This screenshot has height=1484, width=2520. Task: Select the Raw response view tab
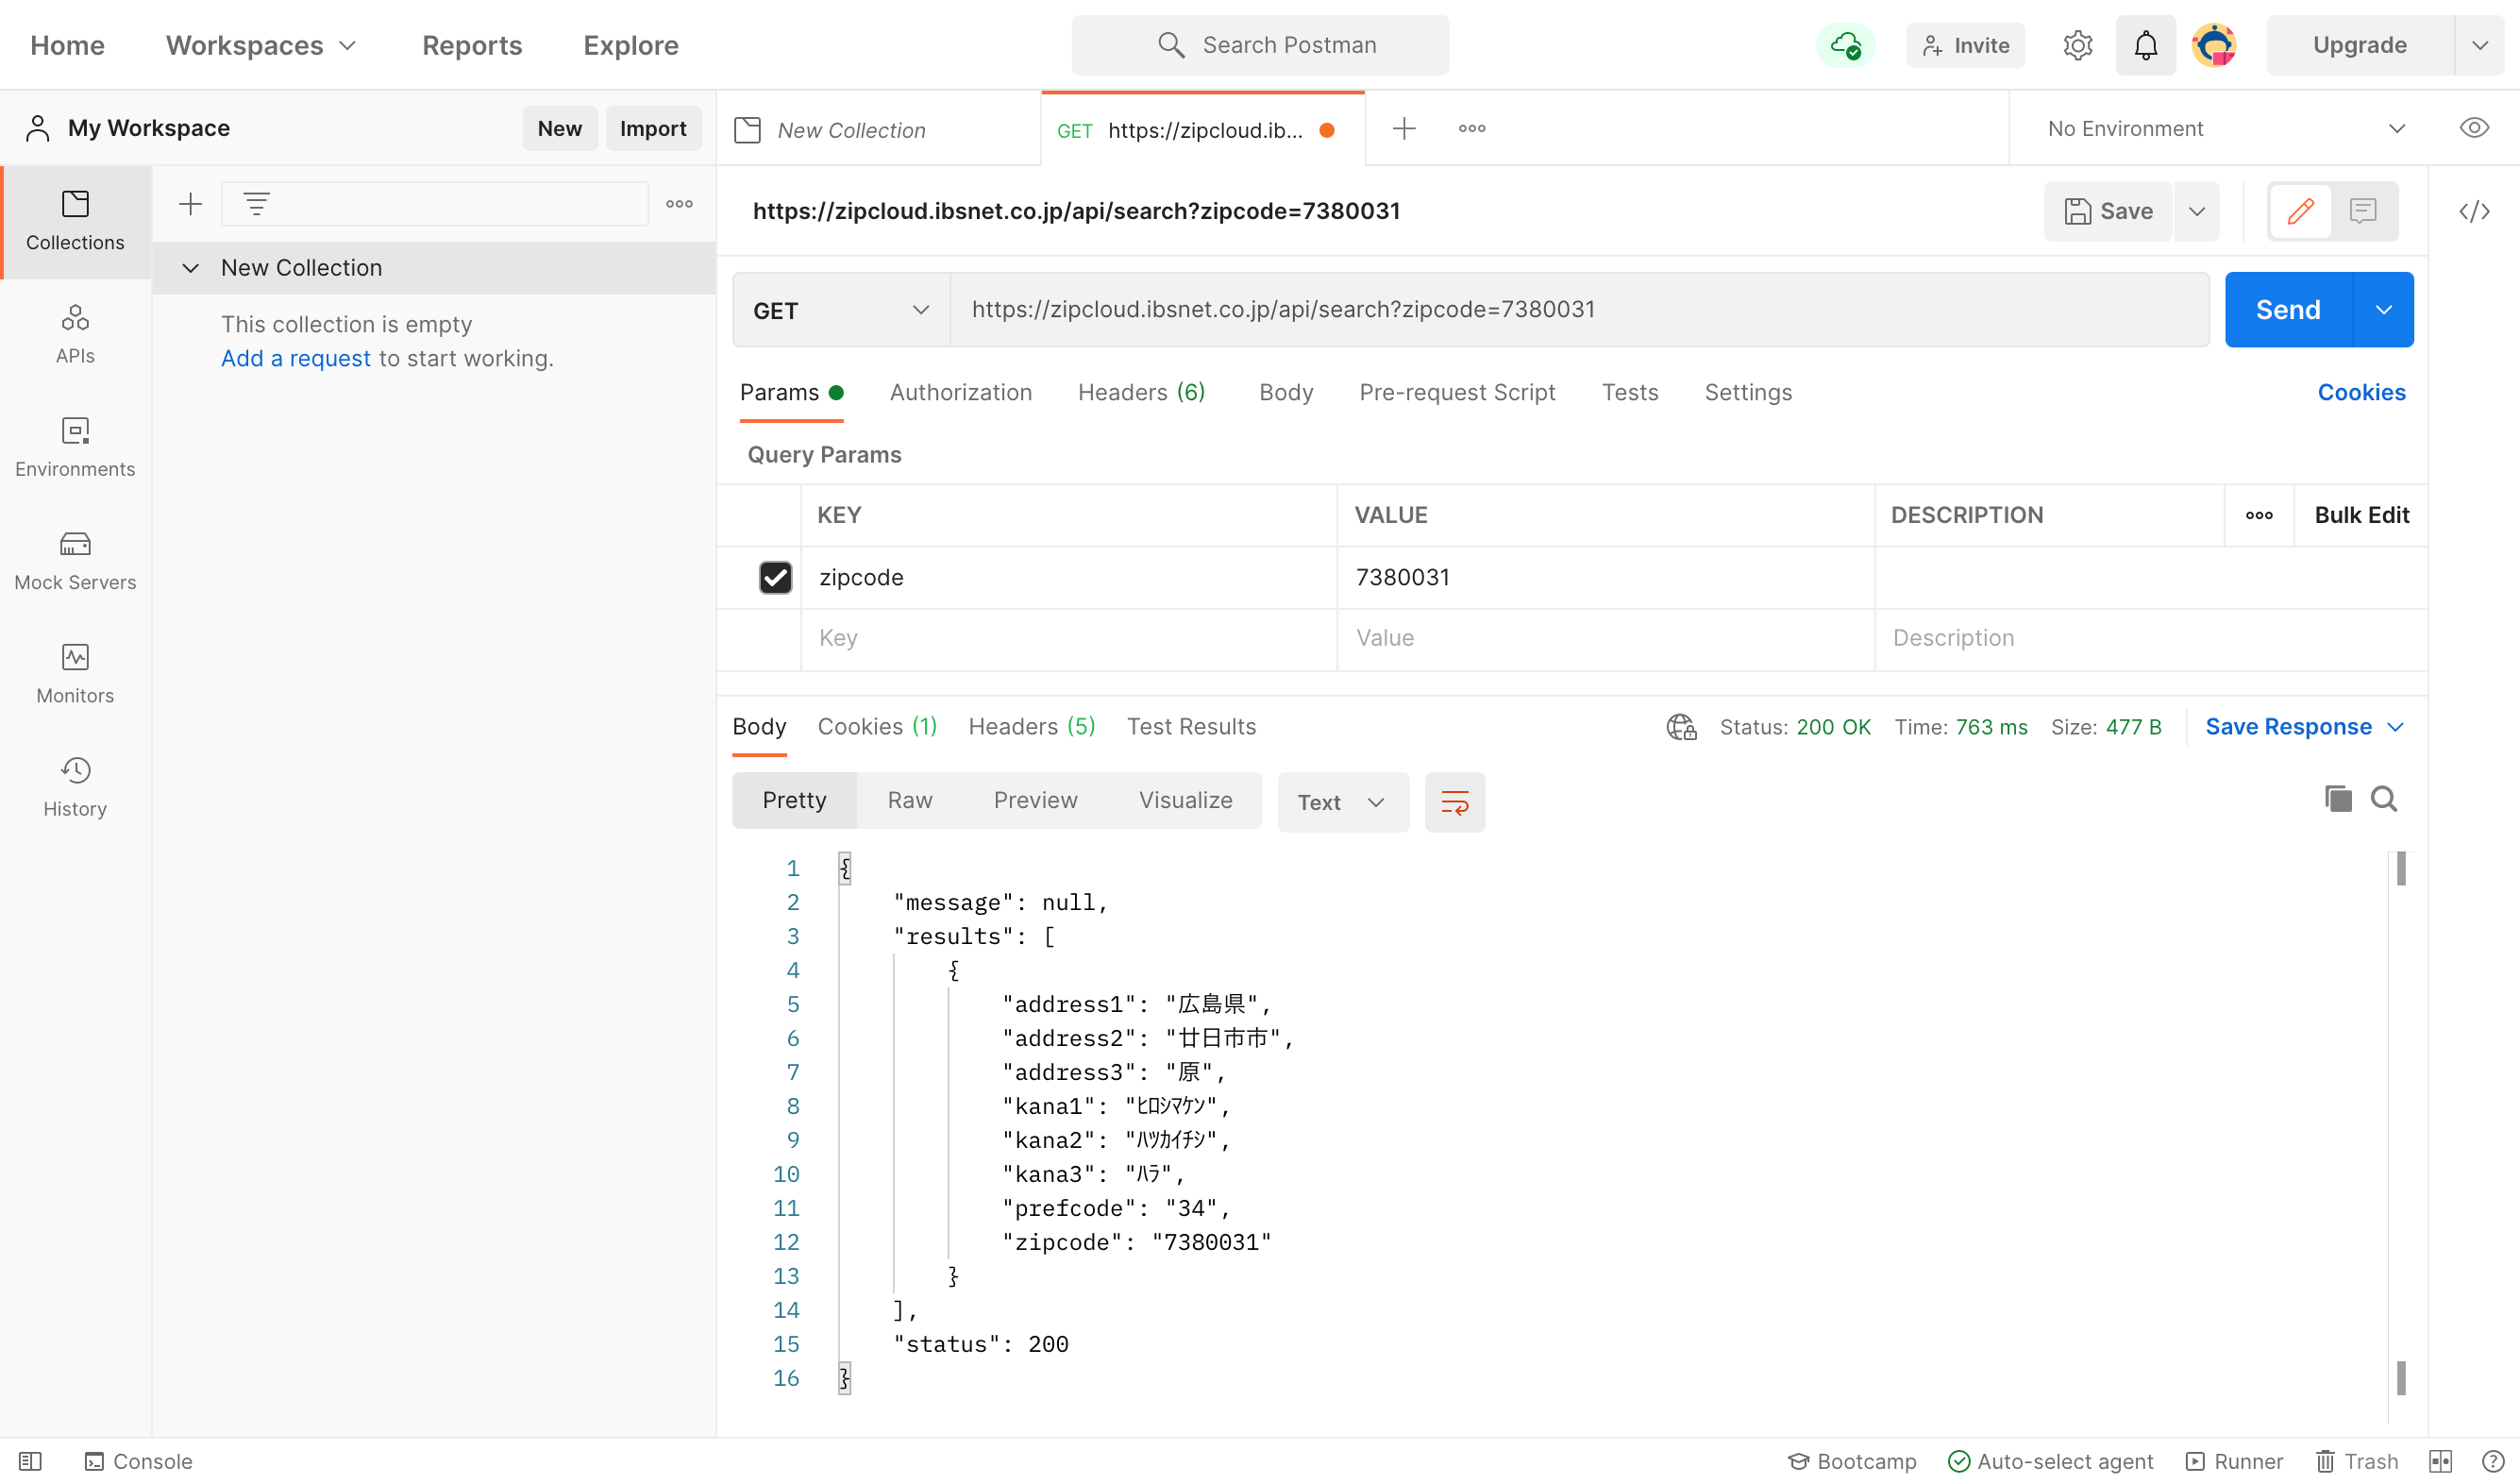coord(909,800)
